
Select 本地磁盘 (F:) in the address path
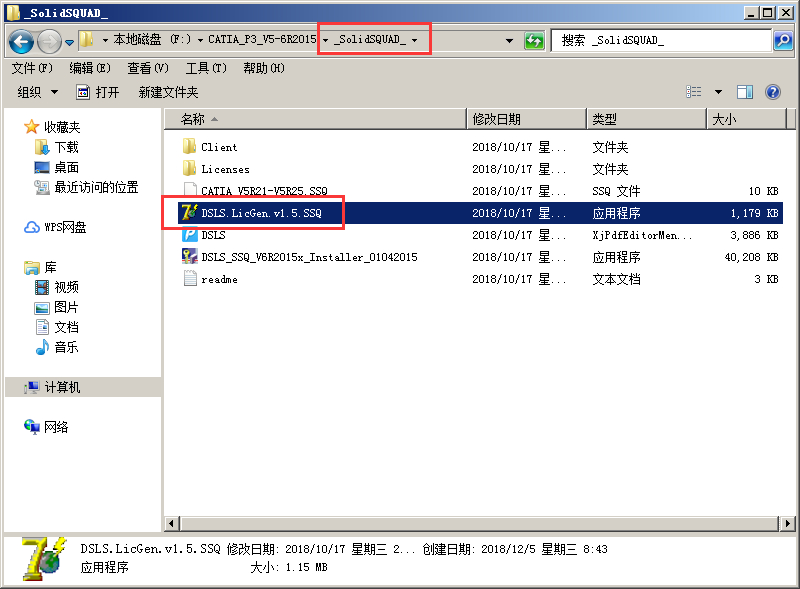[x=152, y=39]
